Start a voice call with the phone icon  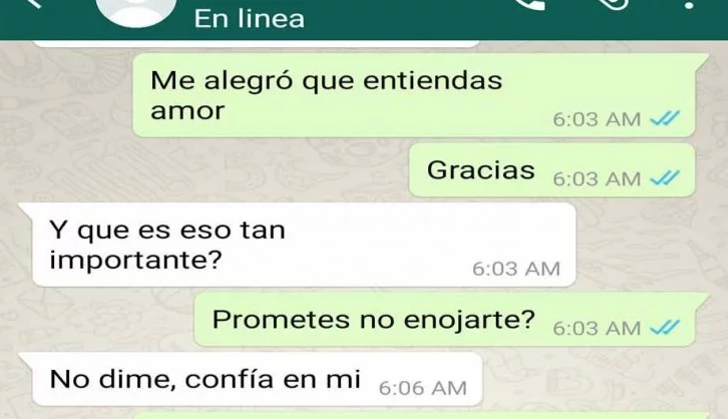(529, 5)
